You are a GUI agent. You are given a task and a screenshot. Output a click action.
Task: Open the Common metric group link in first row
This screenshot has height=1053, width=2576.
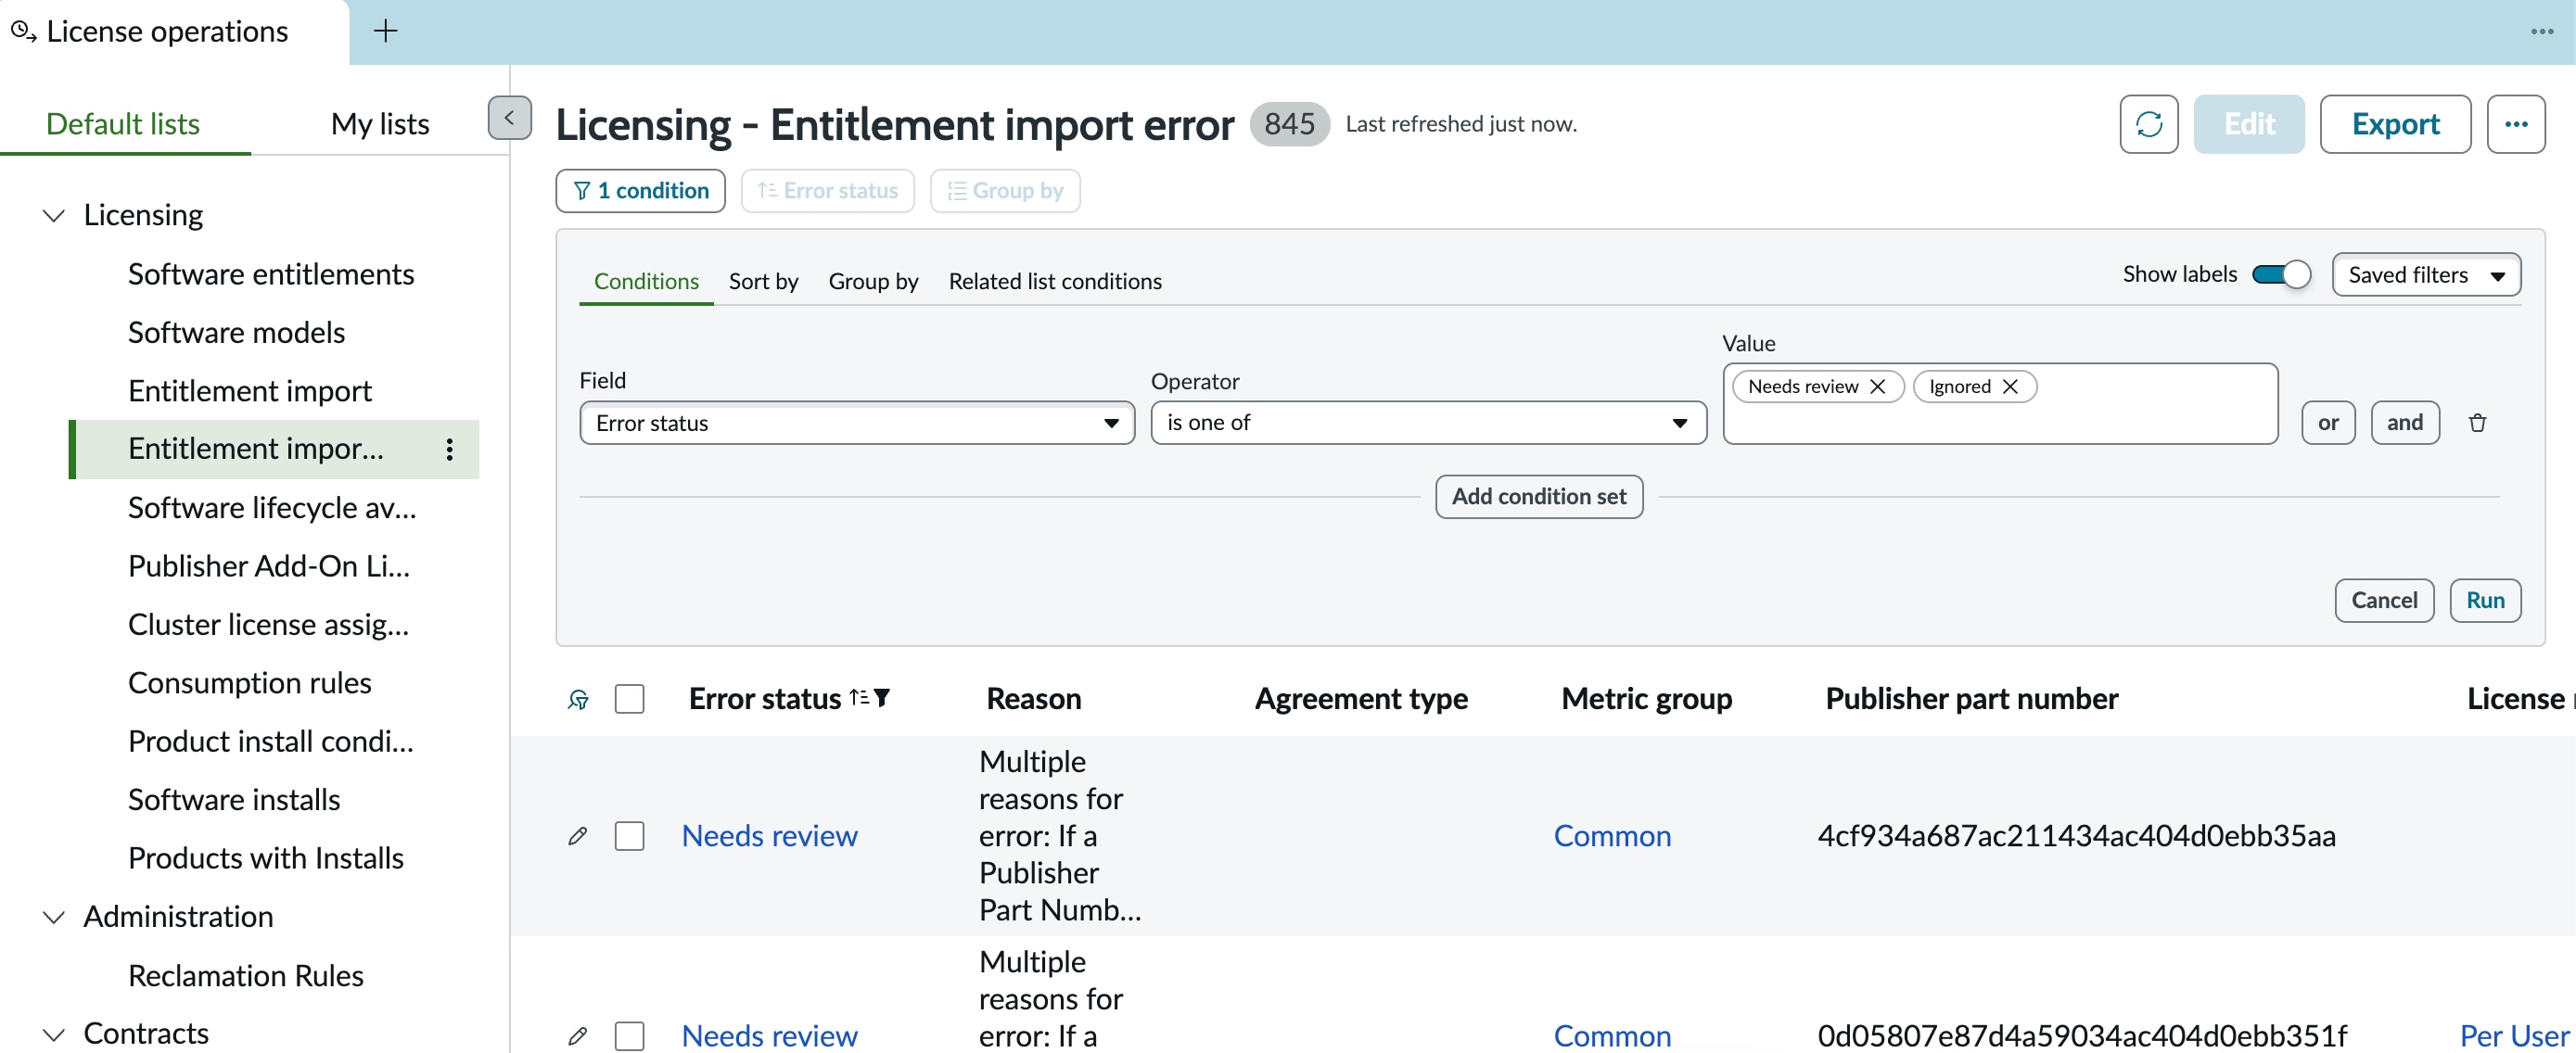[1612, 836]
